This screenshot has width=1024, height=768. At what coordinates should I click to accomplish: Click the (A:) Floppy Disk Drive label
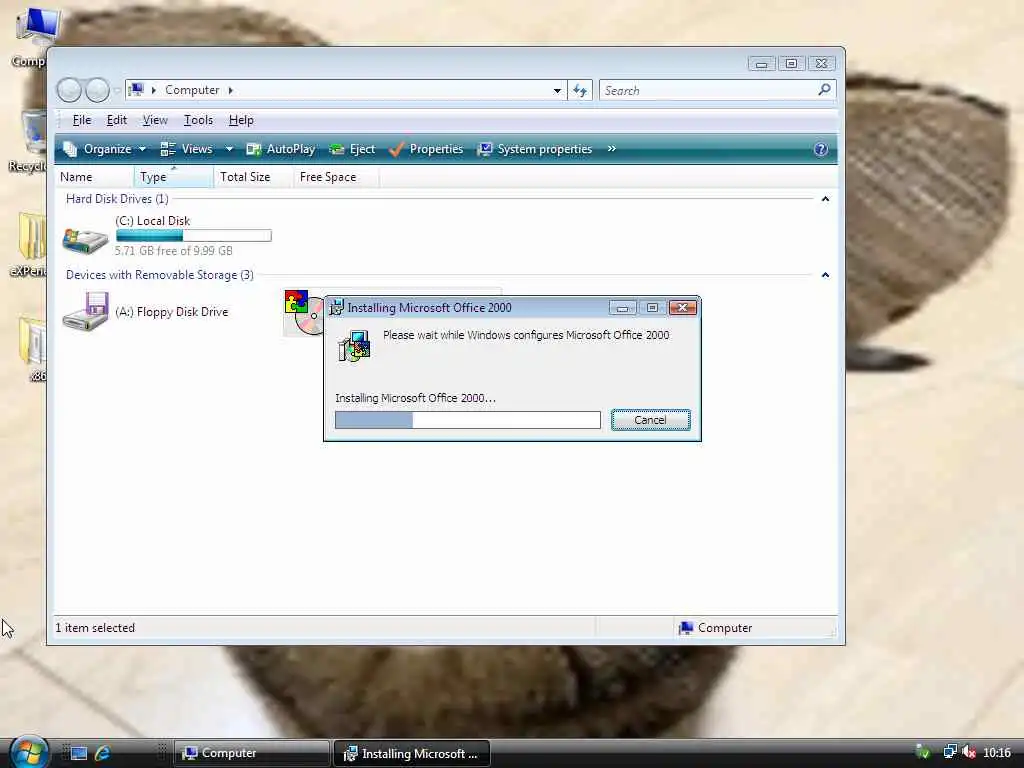point(172,312)
